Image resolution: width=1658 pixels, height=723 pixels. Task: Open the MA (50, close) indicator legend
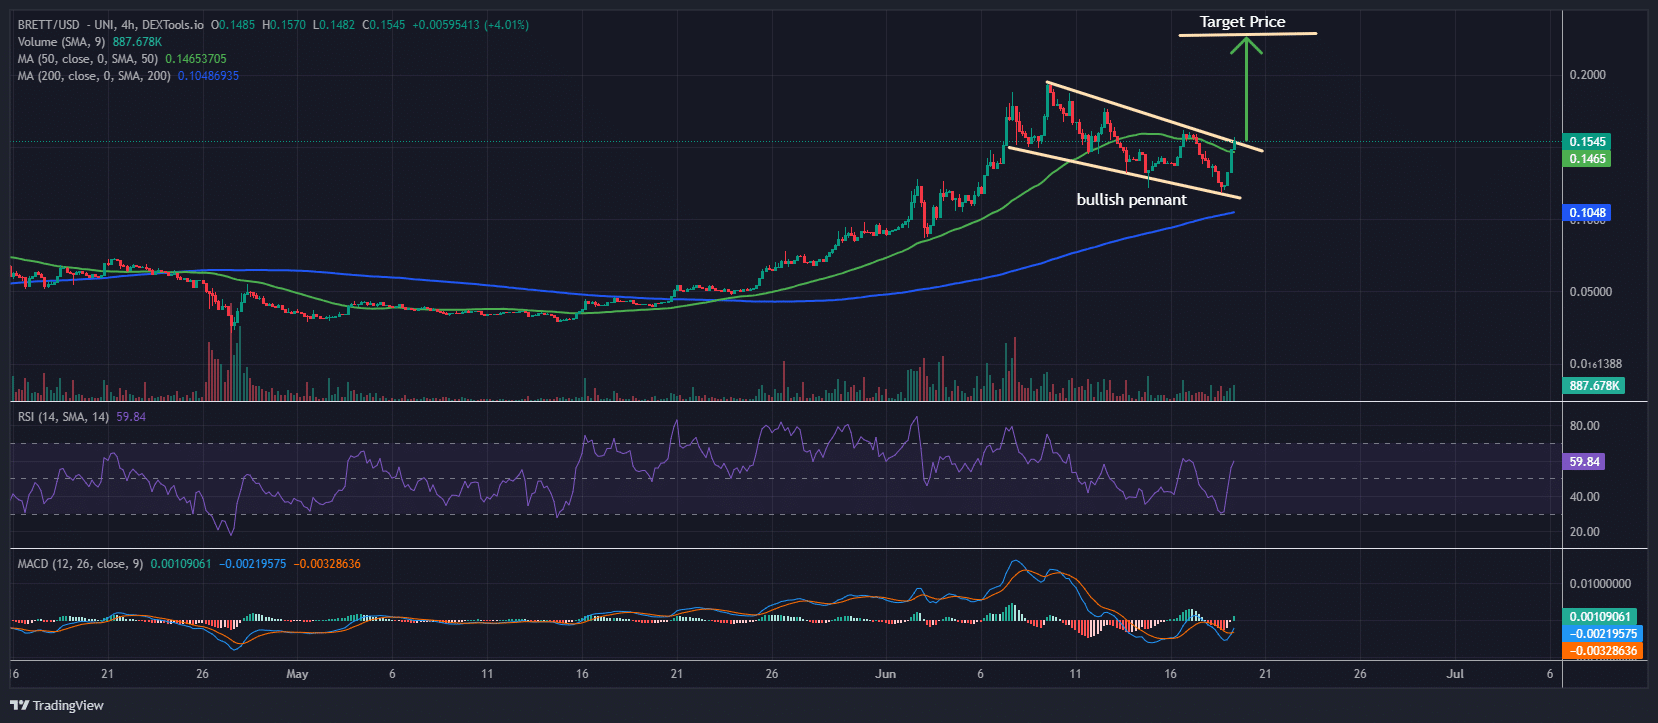[x=88, y=59]
